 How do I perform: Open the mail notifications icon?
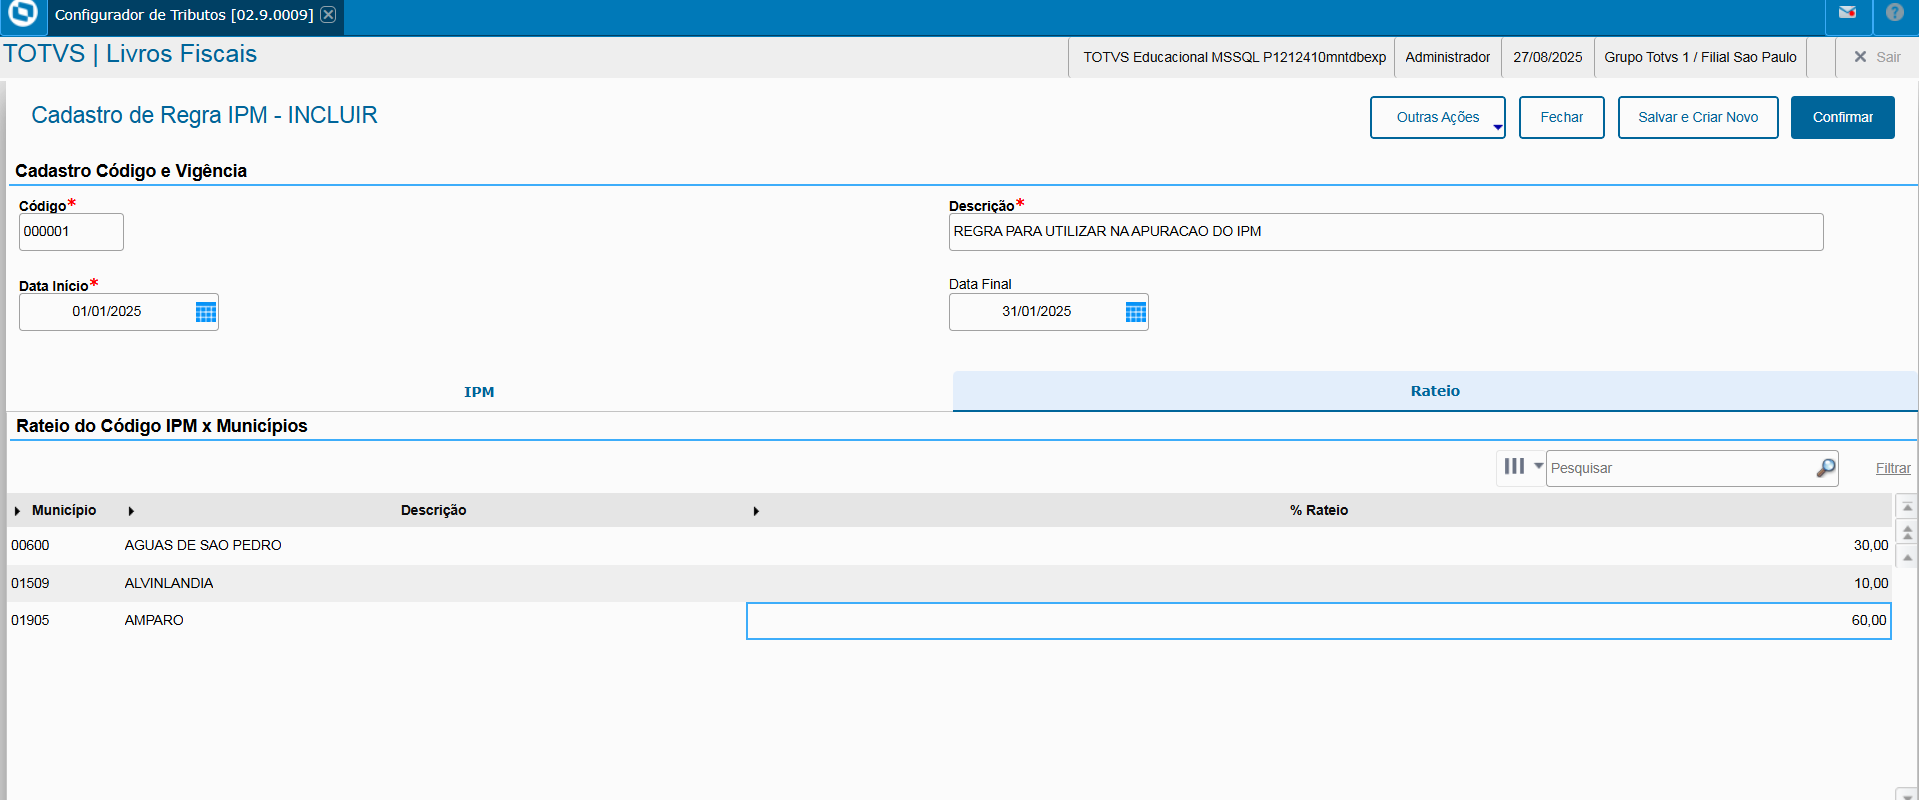click(x=1847, y=13)
